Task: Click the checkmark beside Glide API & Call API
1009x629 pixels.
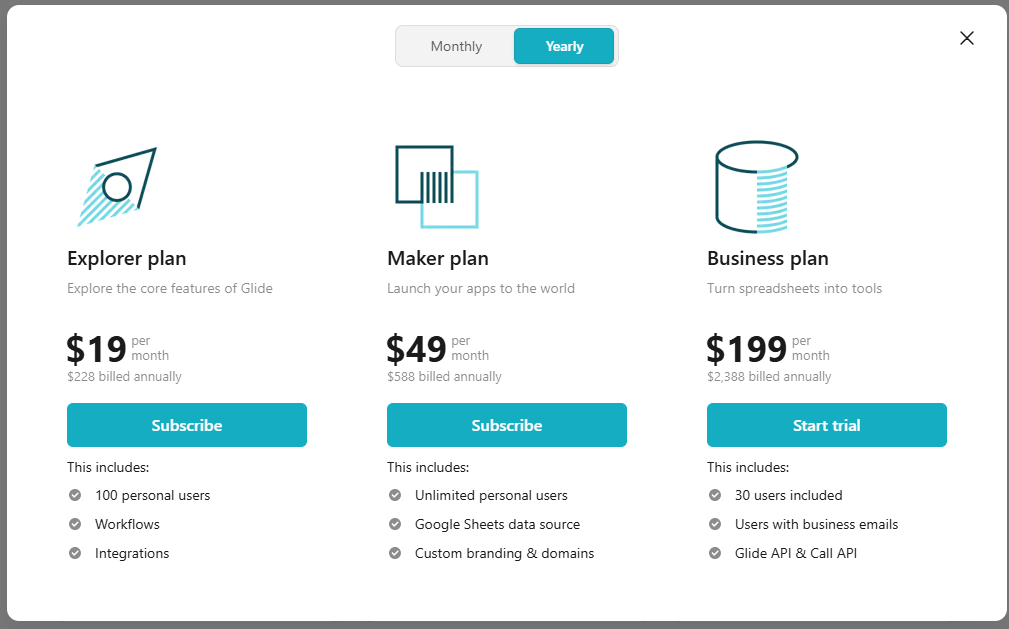Action: 713,553
